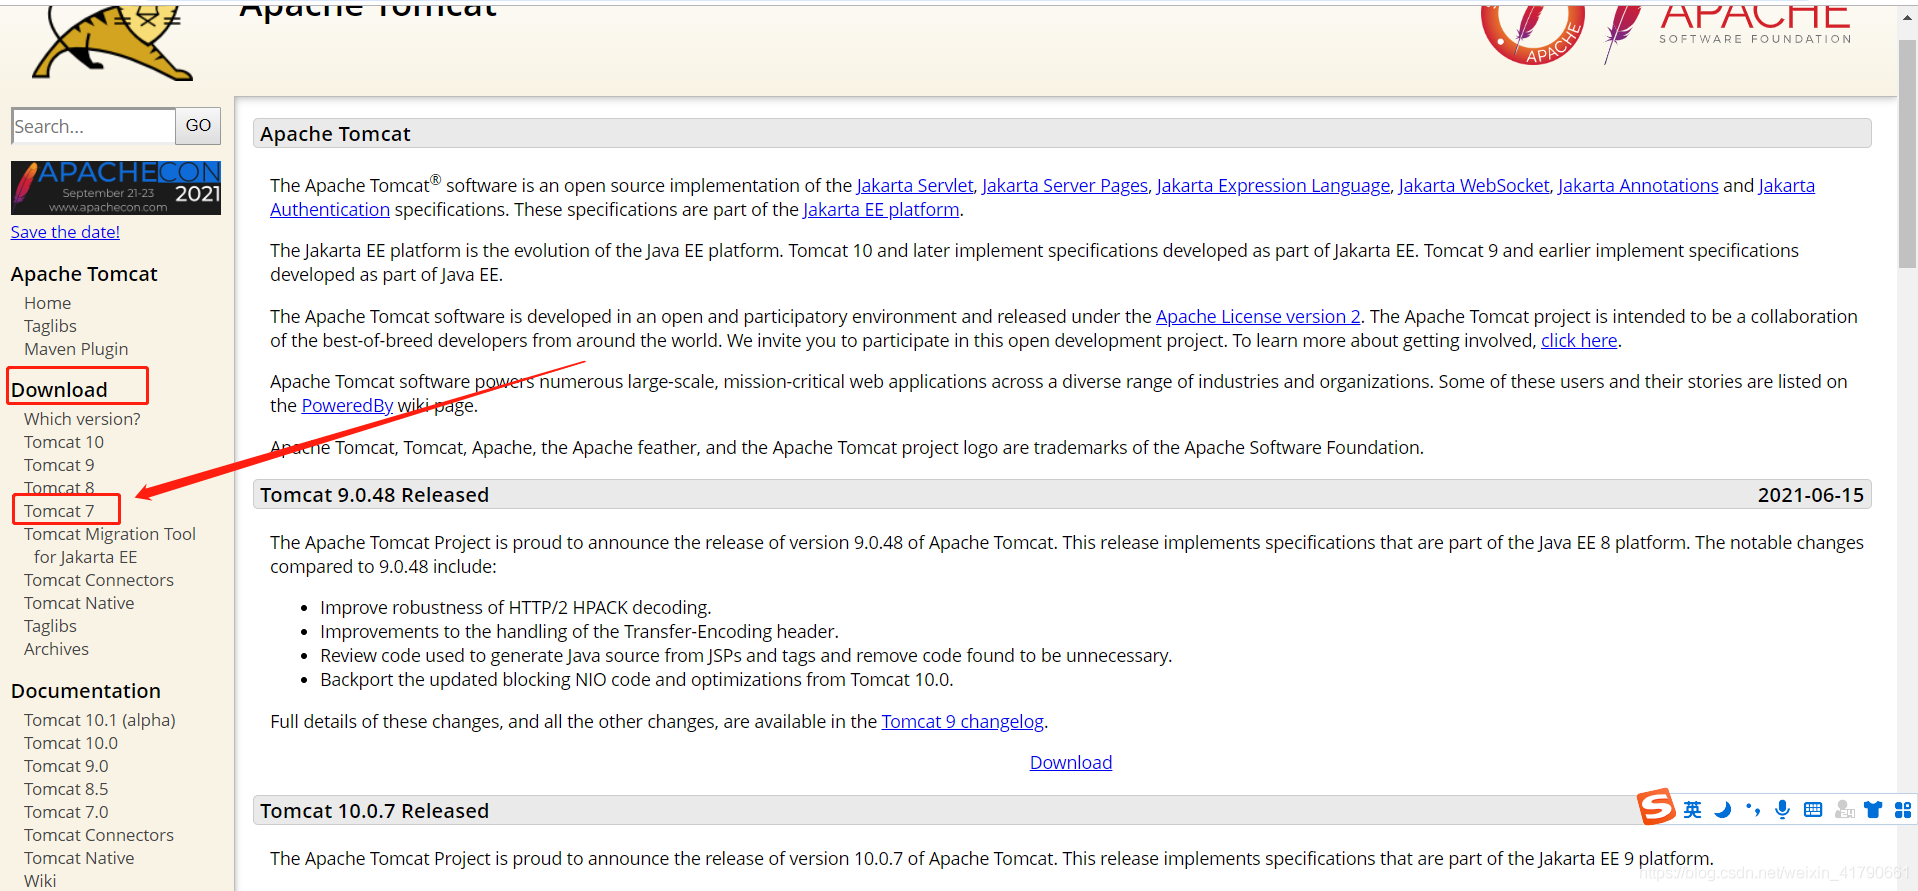Click the 2021-06-15 release date
The image size is (1918, 891).
click(1811, 495)
